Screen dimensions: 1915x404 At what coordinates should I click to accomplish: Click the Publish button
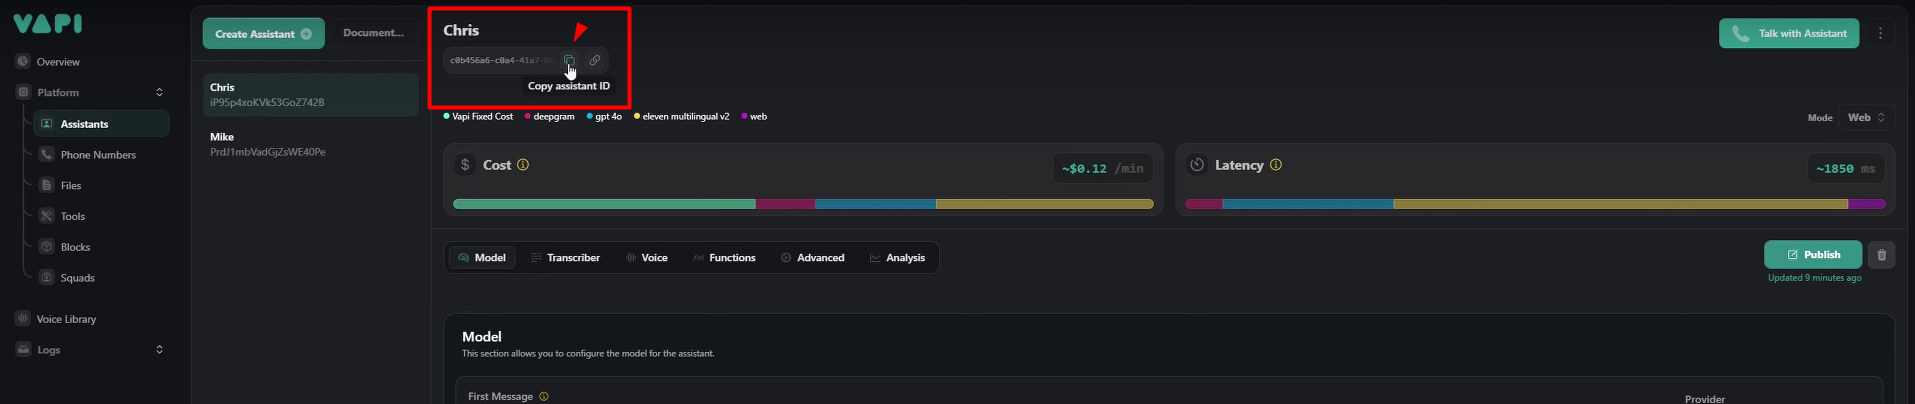coord(1813,255)
